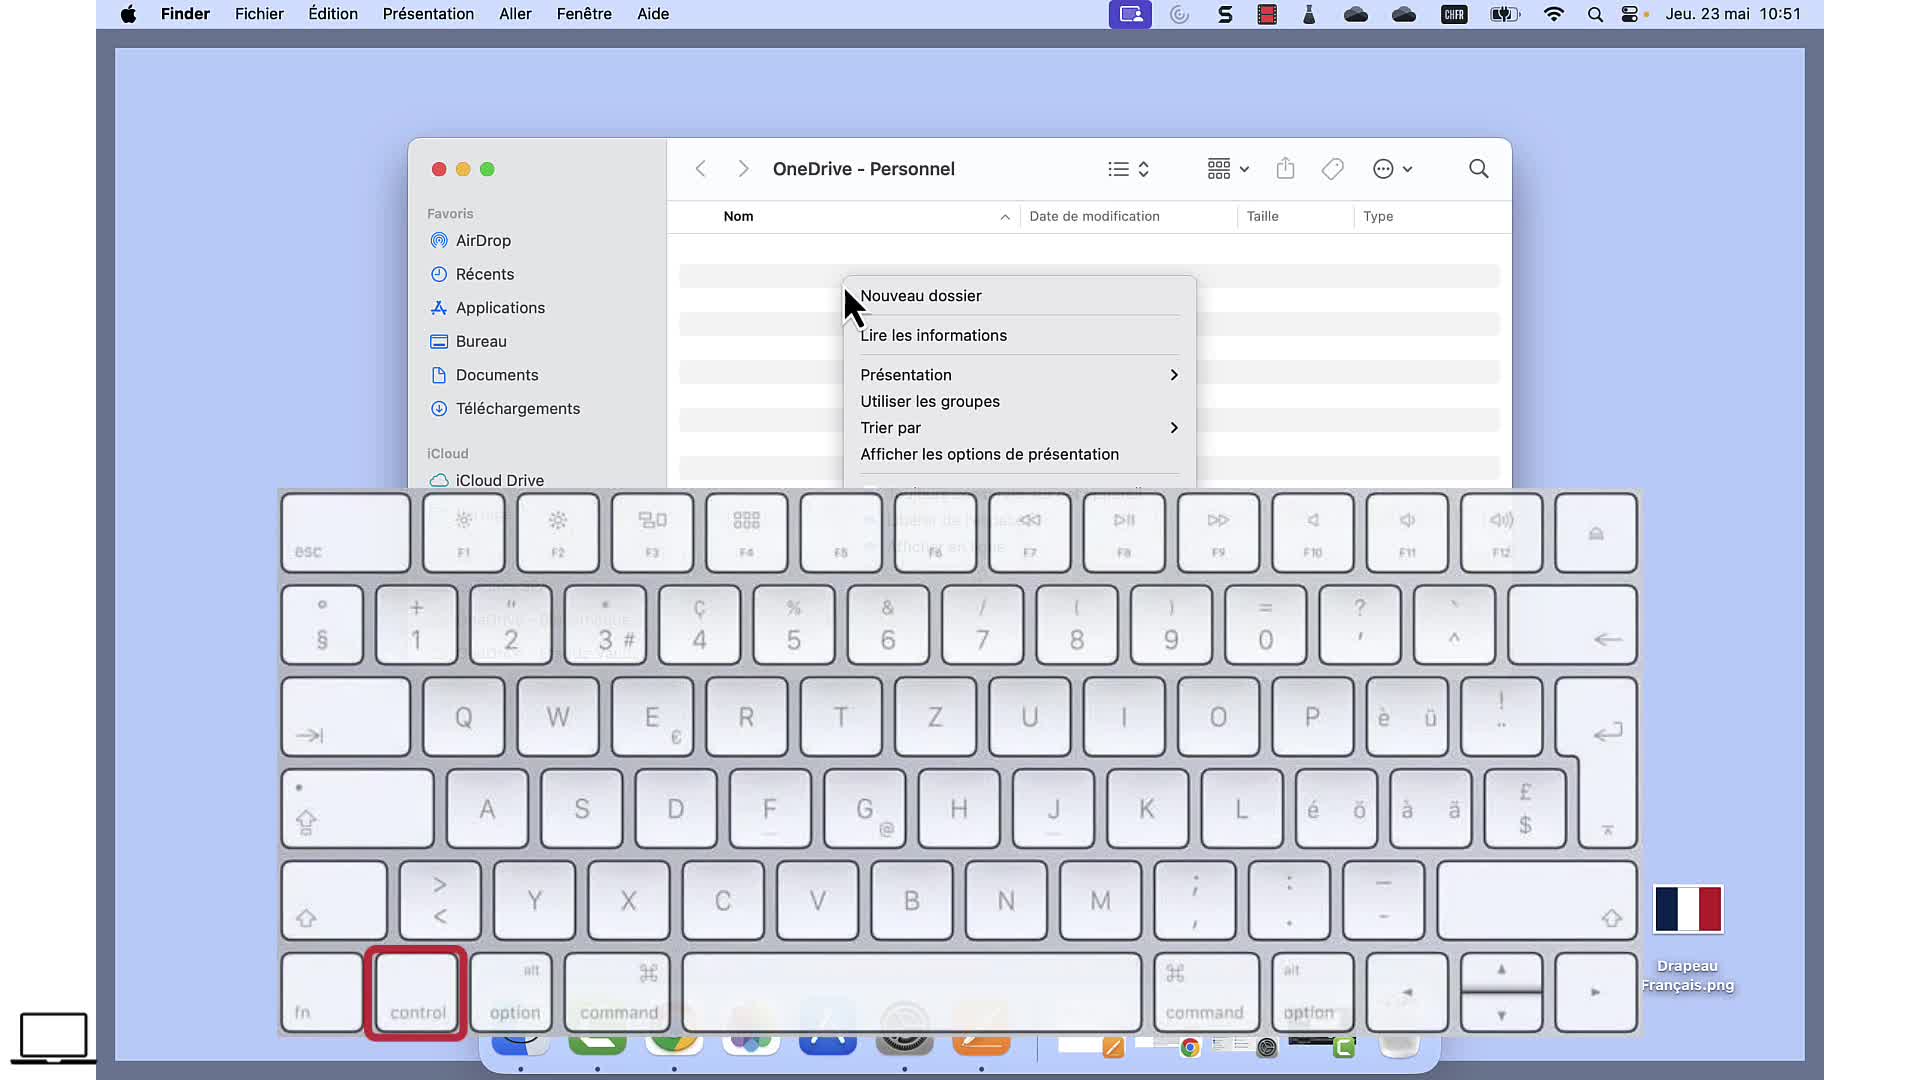Open the more actions ellipsis dropdown
The height and width of the screenshot is (1080, 1920).
[x=1392, y=169]
